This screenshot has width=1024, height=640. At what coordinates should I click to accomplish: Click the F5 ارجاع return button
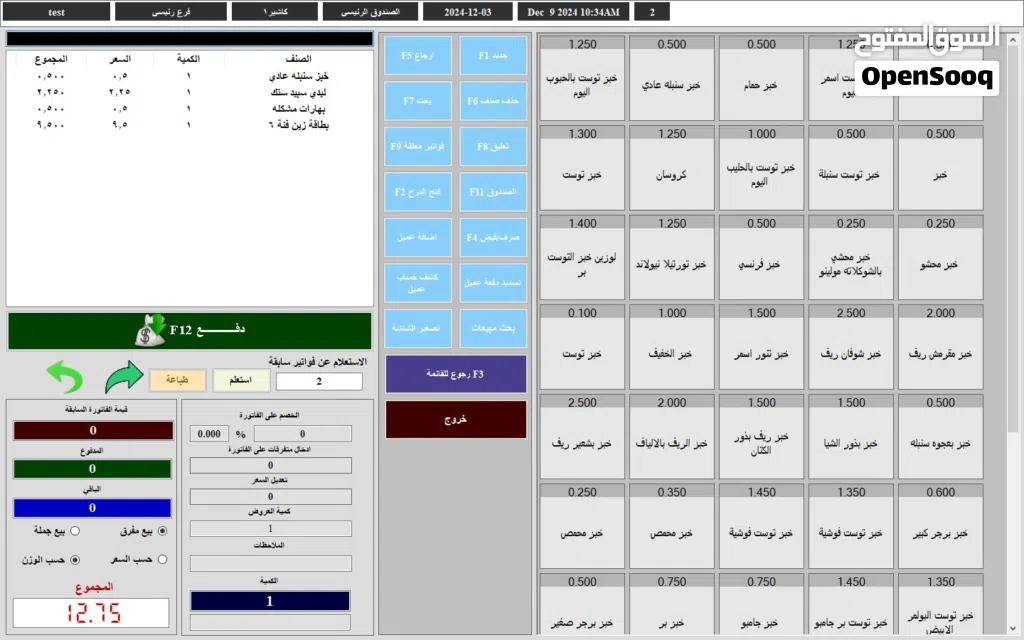click(418, 56)
